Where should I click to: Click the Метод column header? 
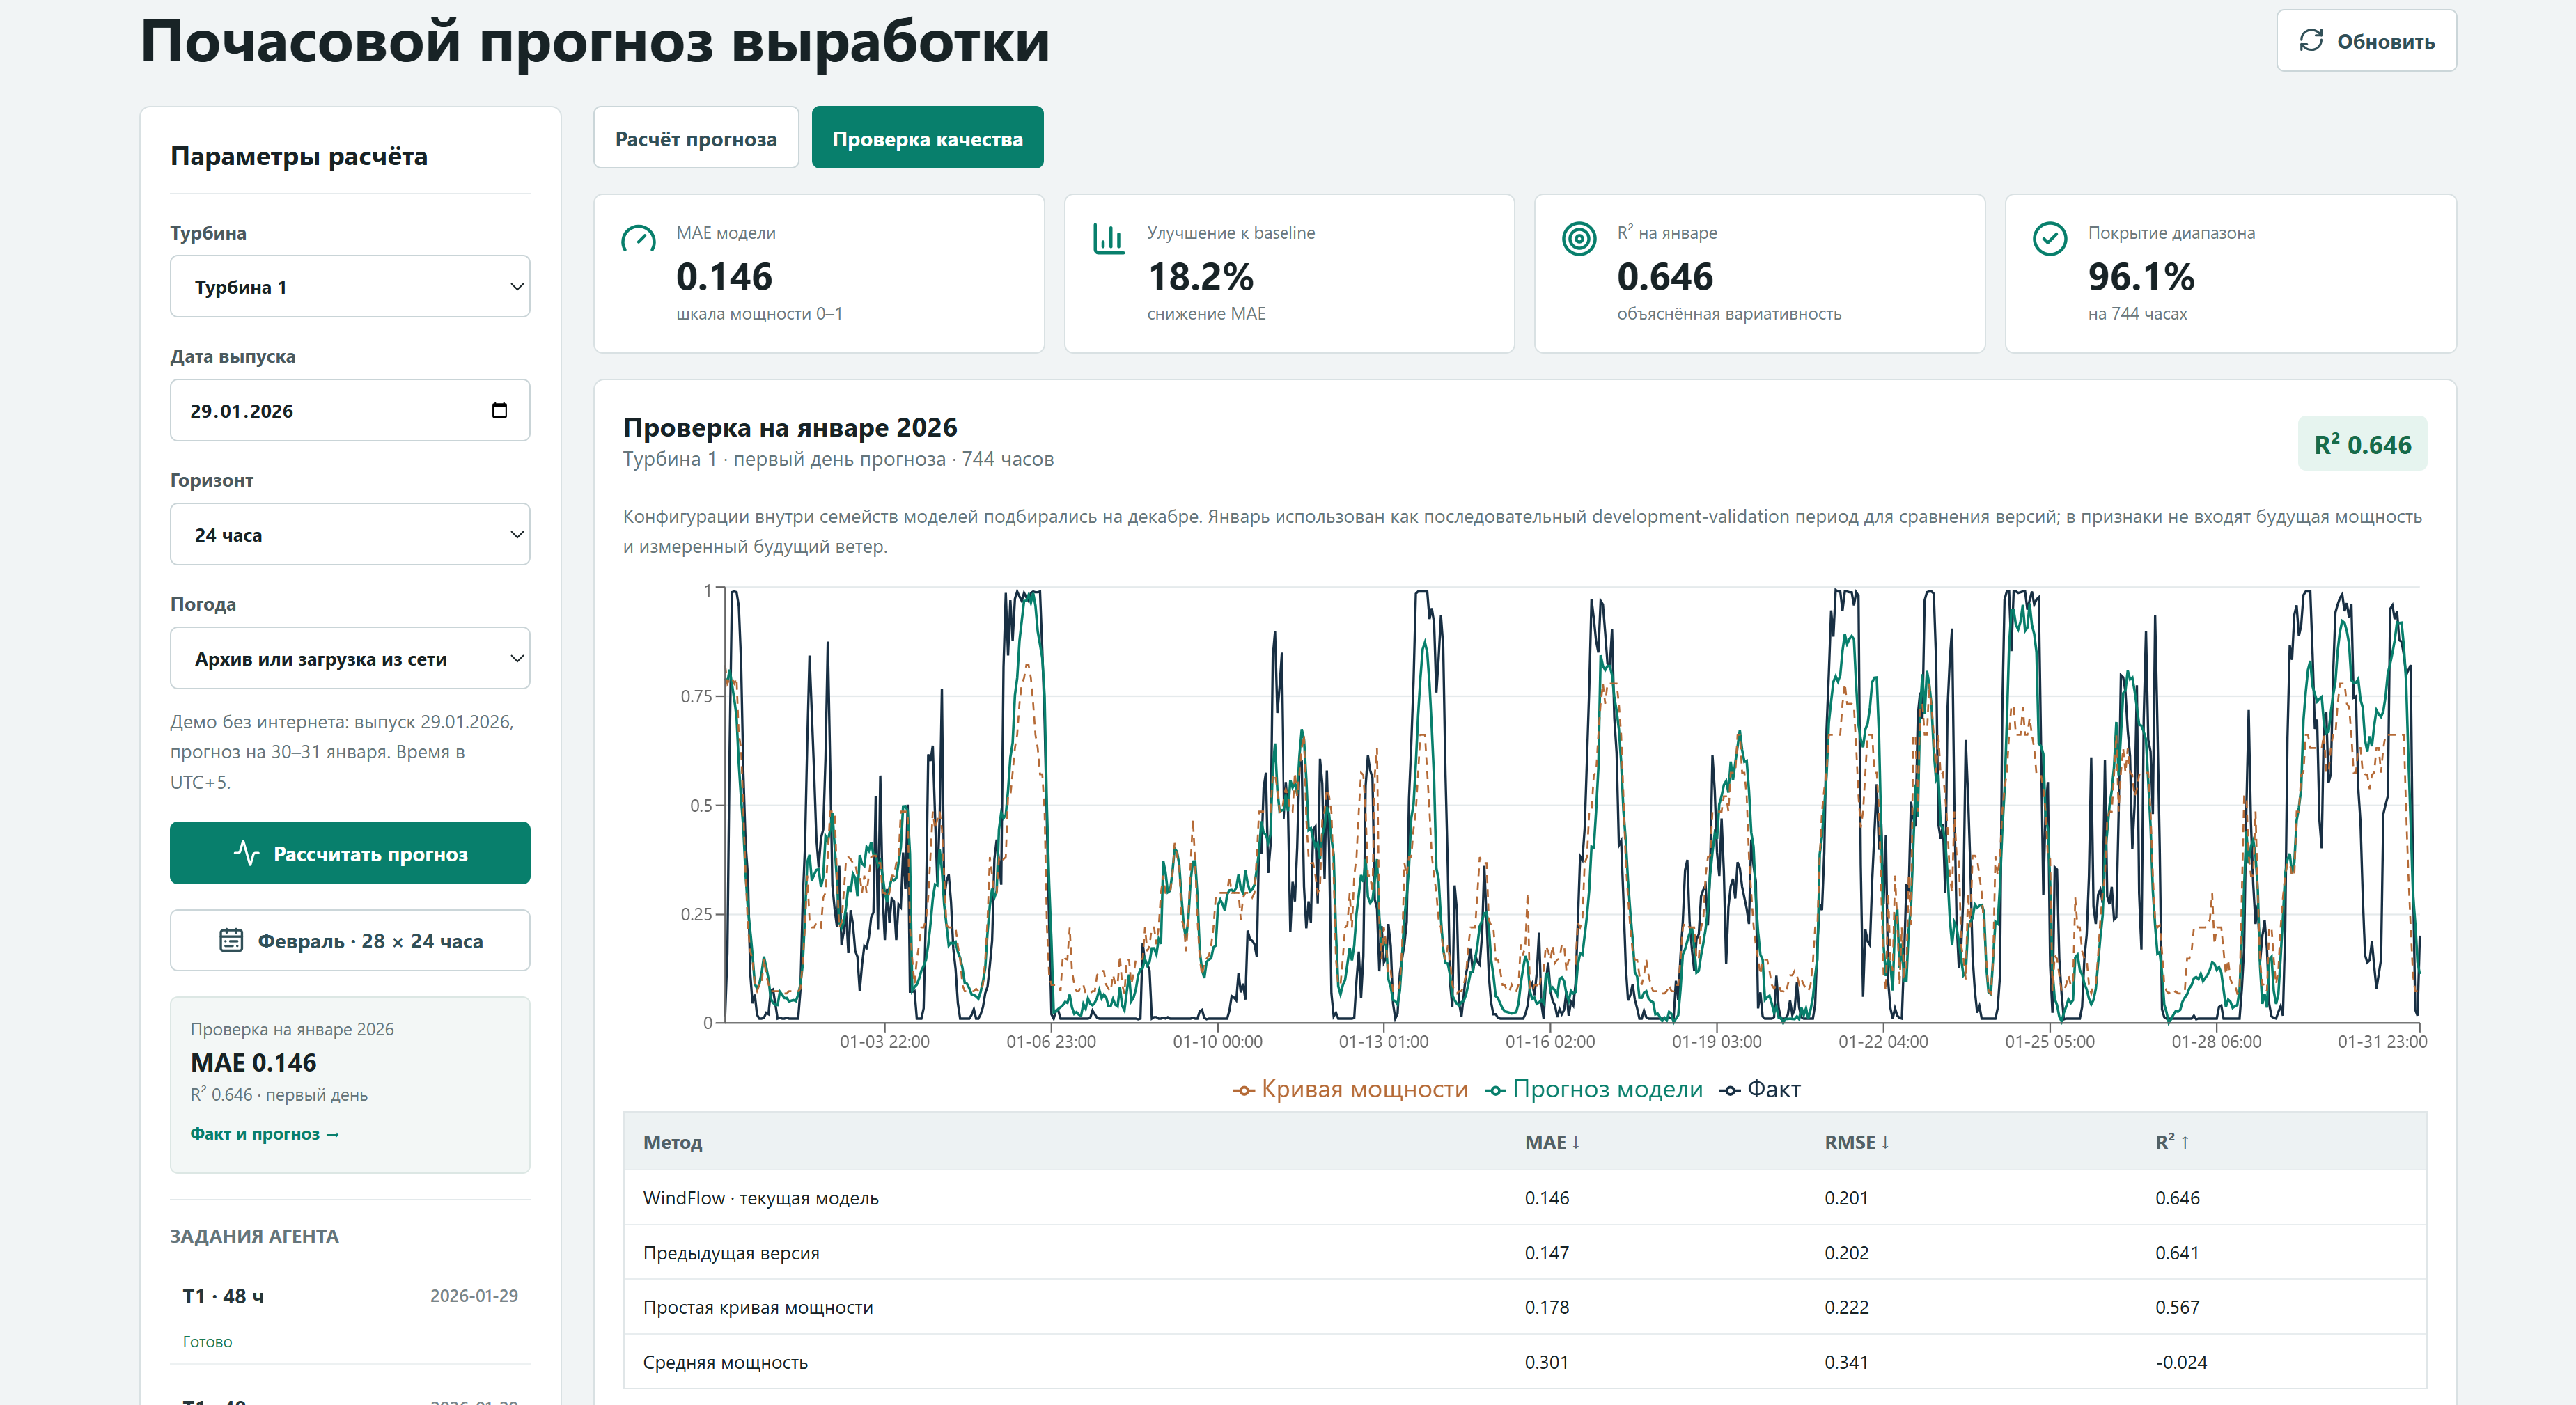pos(673,1142)
